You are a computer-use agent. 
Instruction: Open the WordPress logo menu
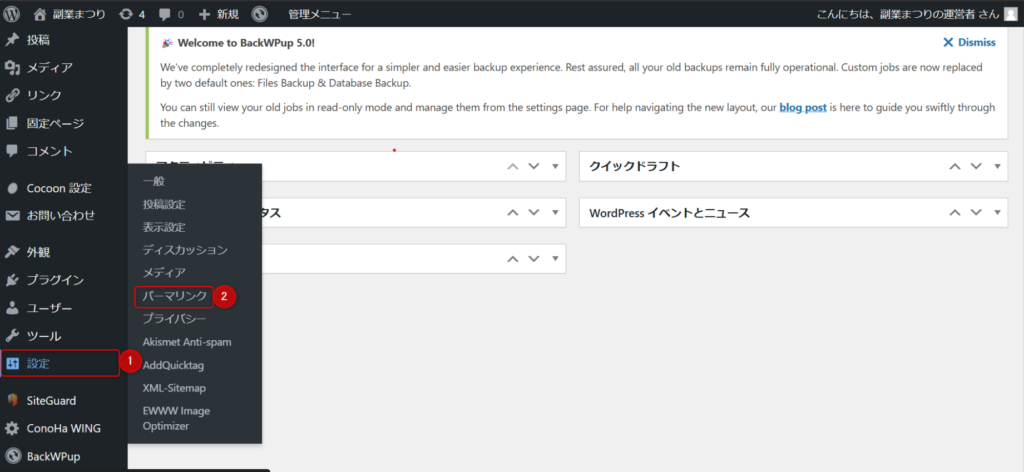(x=11, y=14)
